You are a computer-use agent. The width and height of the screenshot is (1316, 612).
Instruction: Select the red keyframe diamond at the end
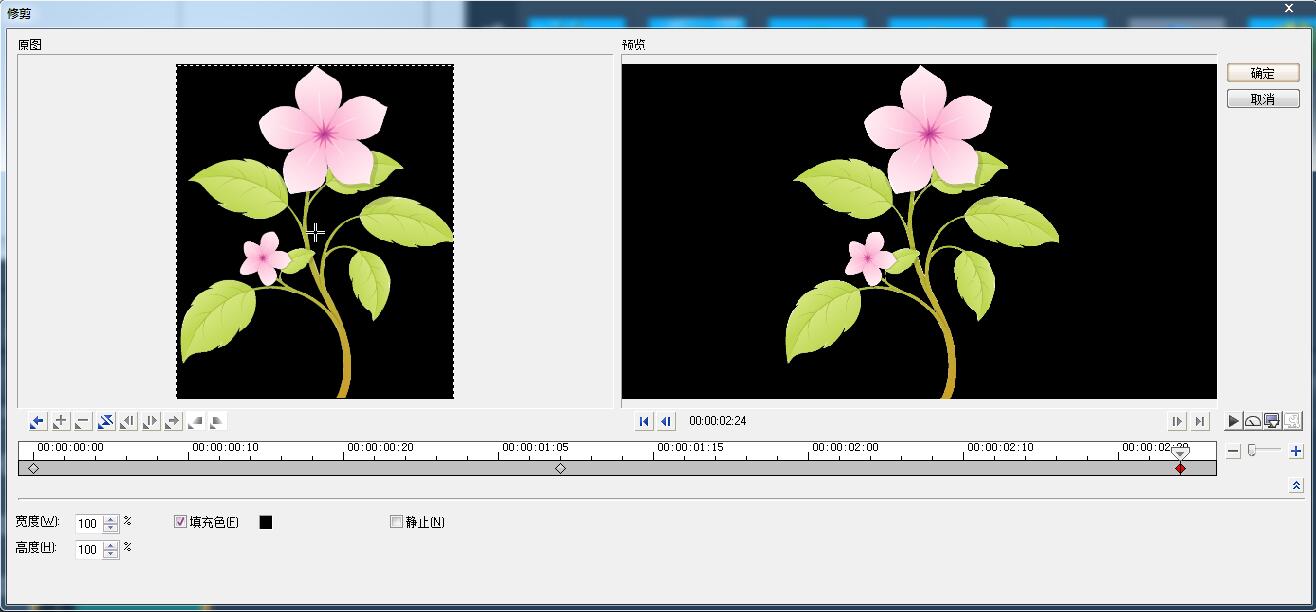tap(1180, 468)
